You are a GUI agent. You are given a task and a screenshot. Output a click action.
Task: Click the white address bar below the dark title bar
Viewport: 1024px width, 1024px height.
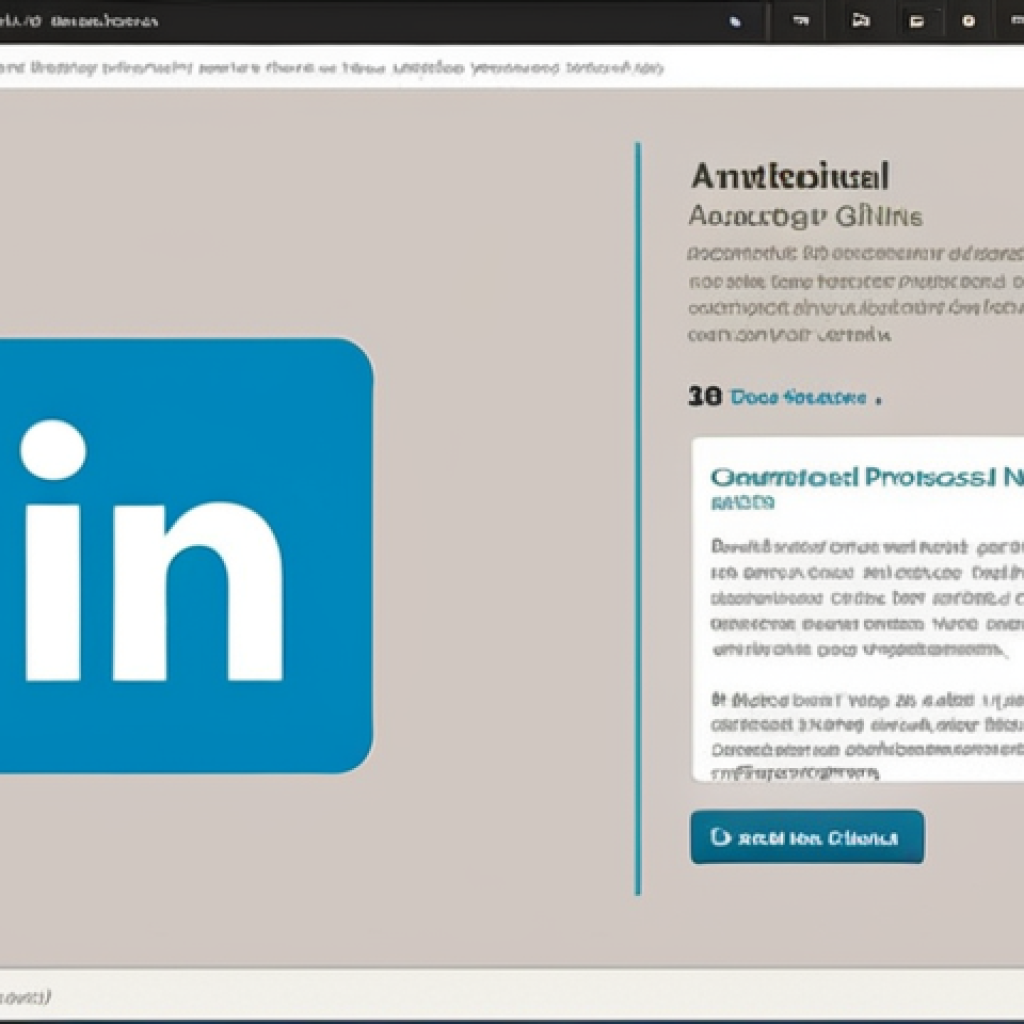[x=512, y=67]
